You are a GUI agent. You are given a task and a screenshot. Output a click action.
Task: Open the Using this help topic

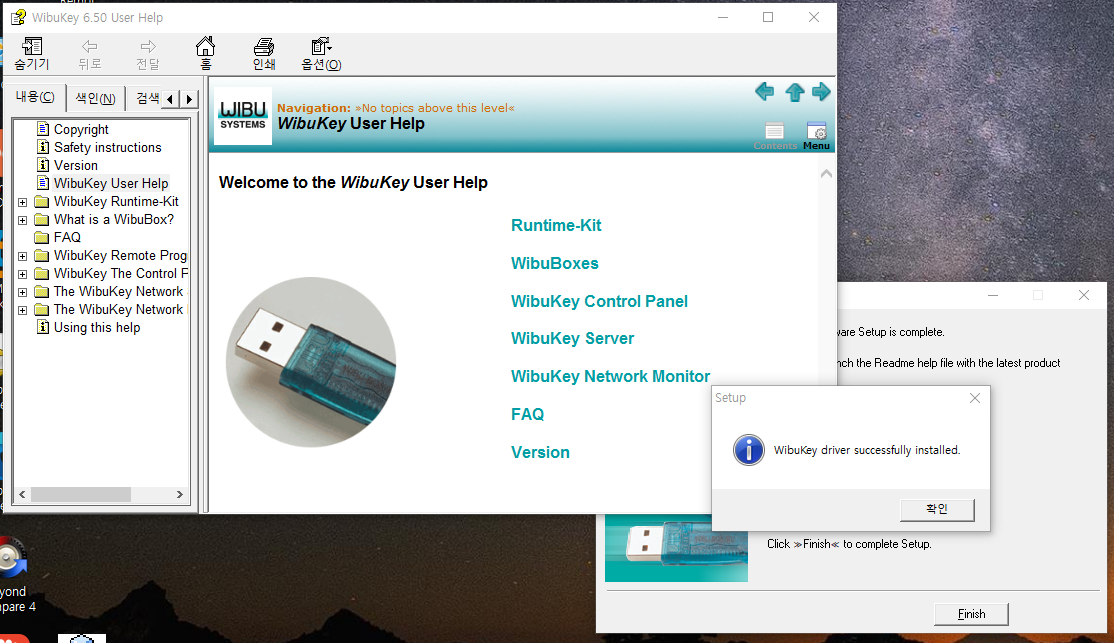pos(97,328)
